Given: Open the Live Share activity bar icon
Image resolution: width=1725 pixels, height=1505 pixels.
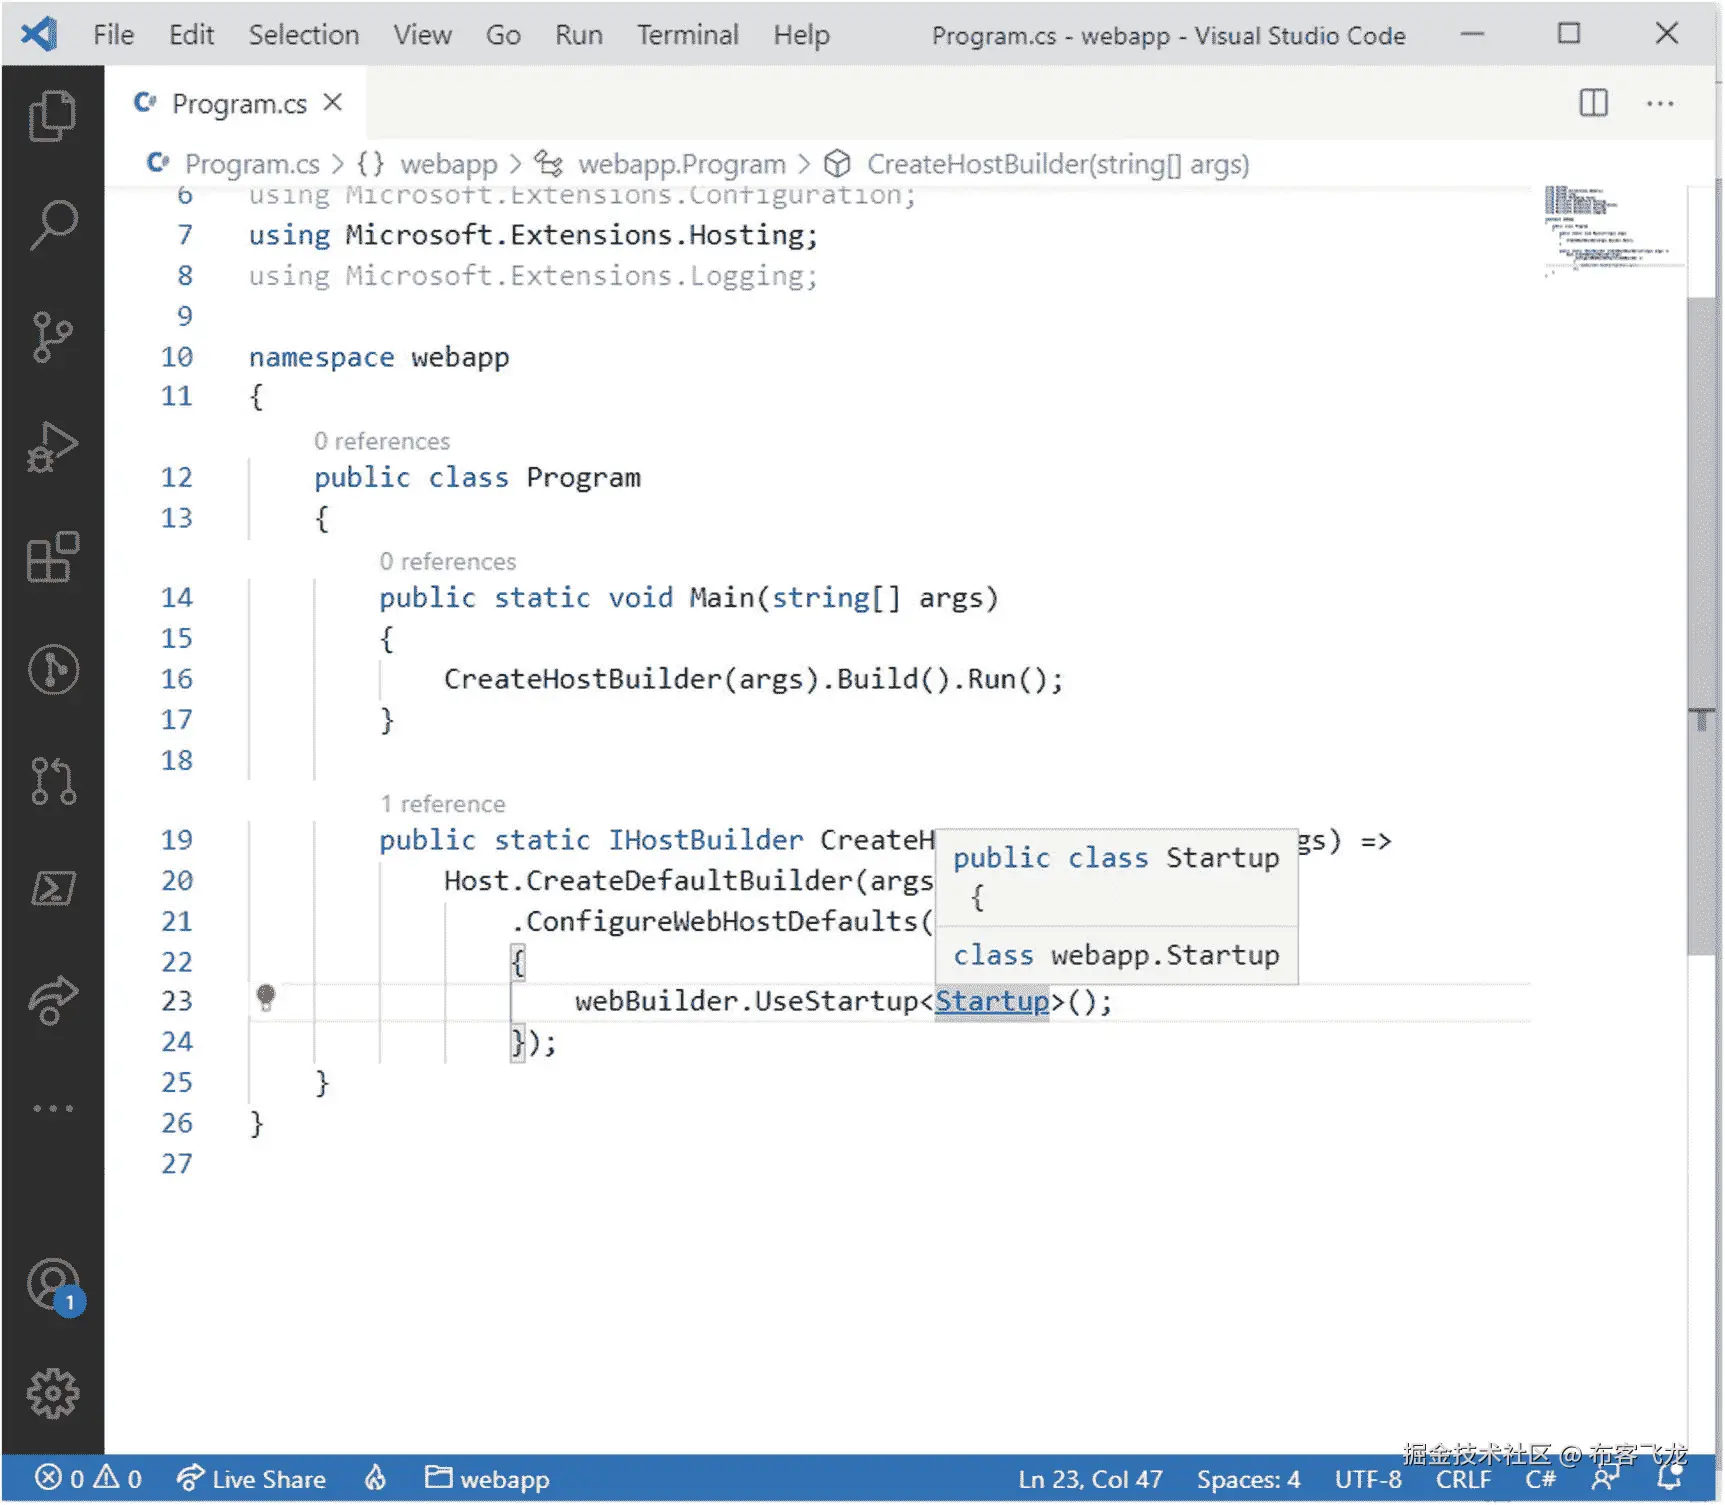Looking at the screenshot, I should click(x=52, y=1000).
